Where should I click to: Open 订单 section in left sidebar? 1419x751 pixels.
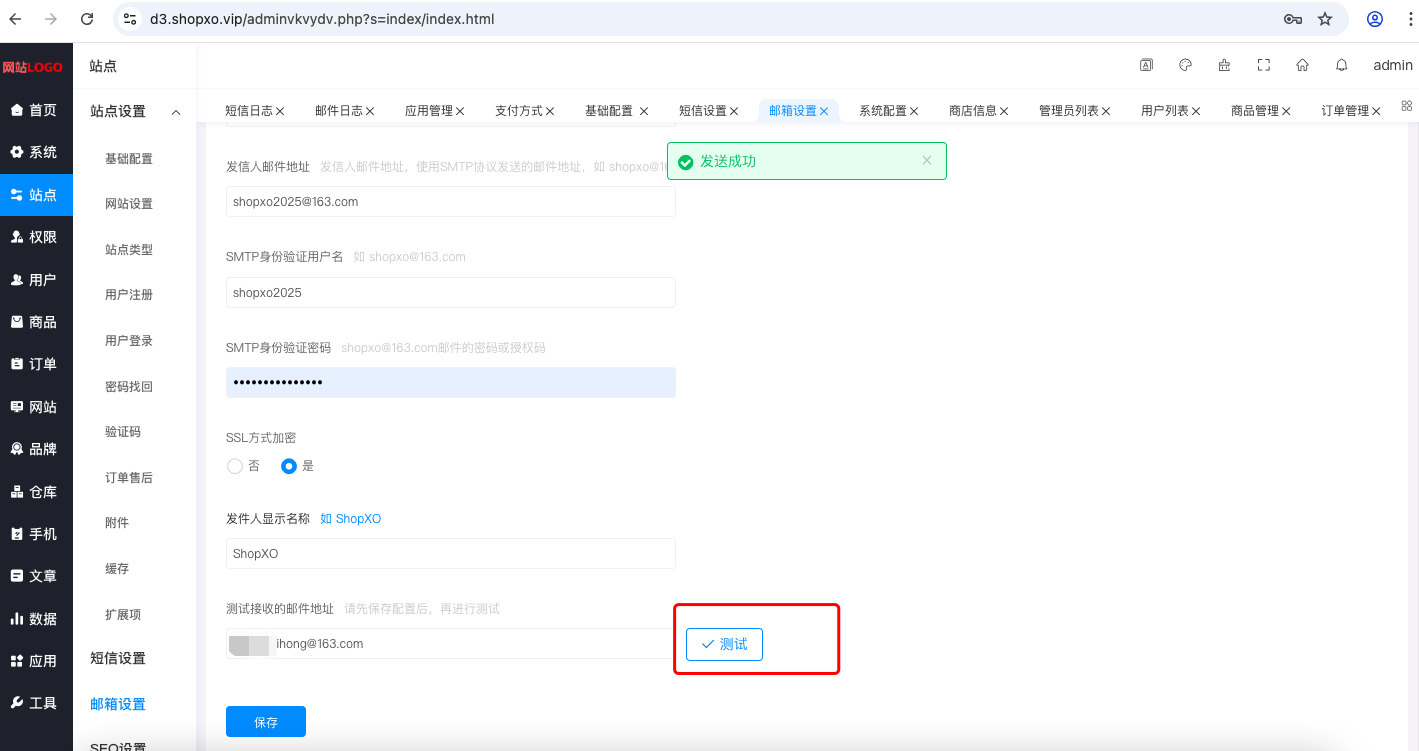36,364
